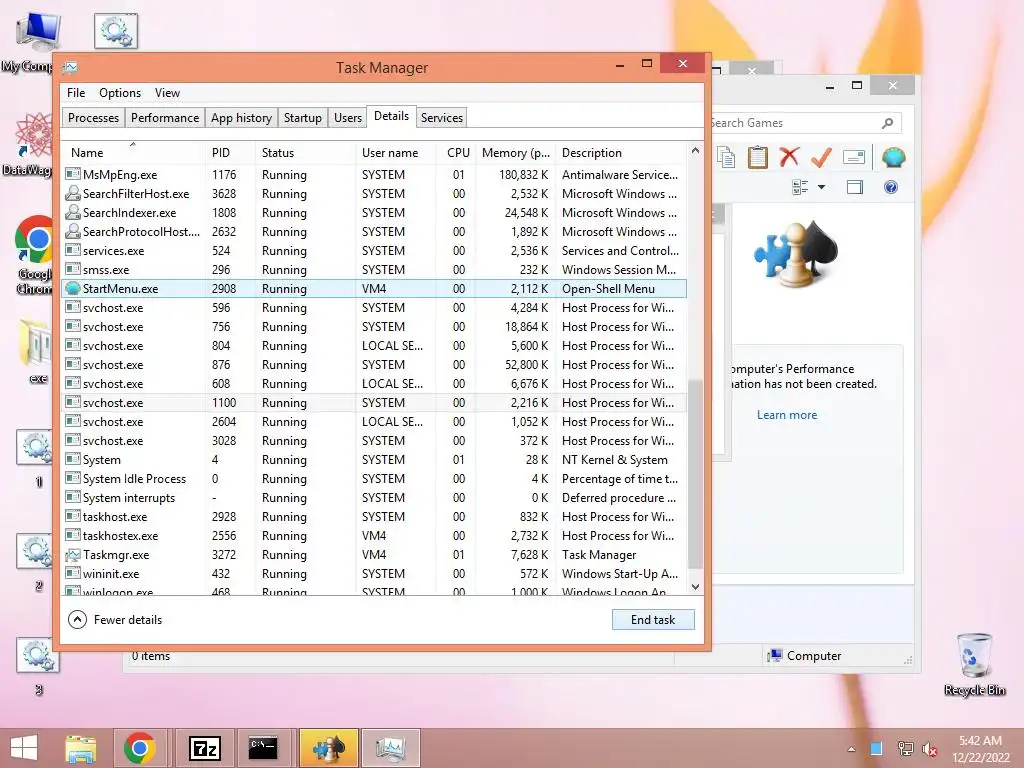Open File Explorer from taskbar
This screenshot has width=1024, height=768.
tap(80, 748)
